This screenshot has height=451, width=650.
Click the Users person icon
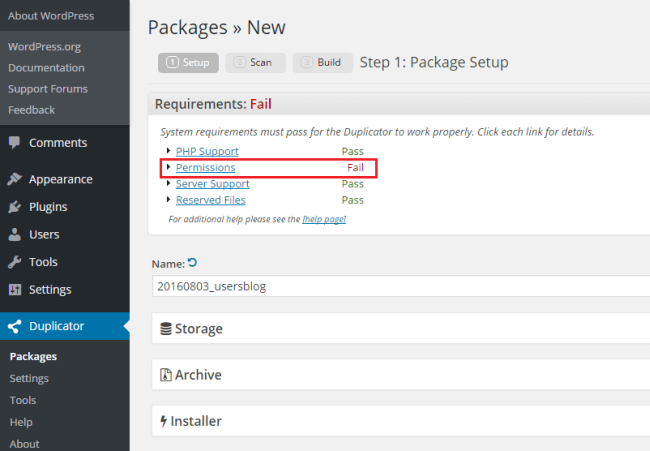(15, 235)
